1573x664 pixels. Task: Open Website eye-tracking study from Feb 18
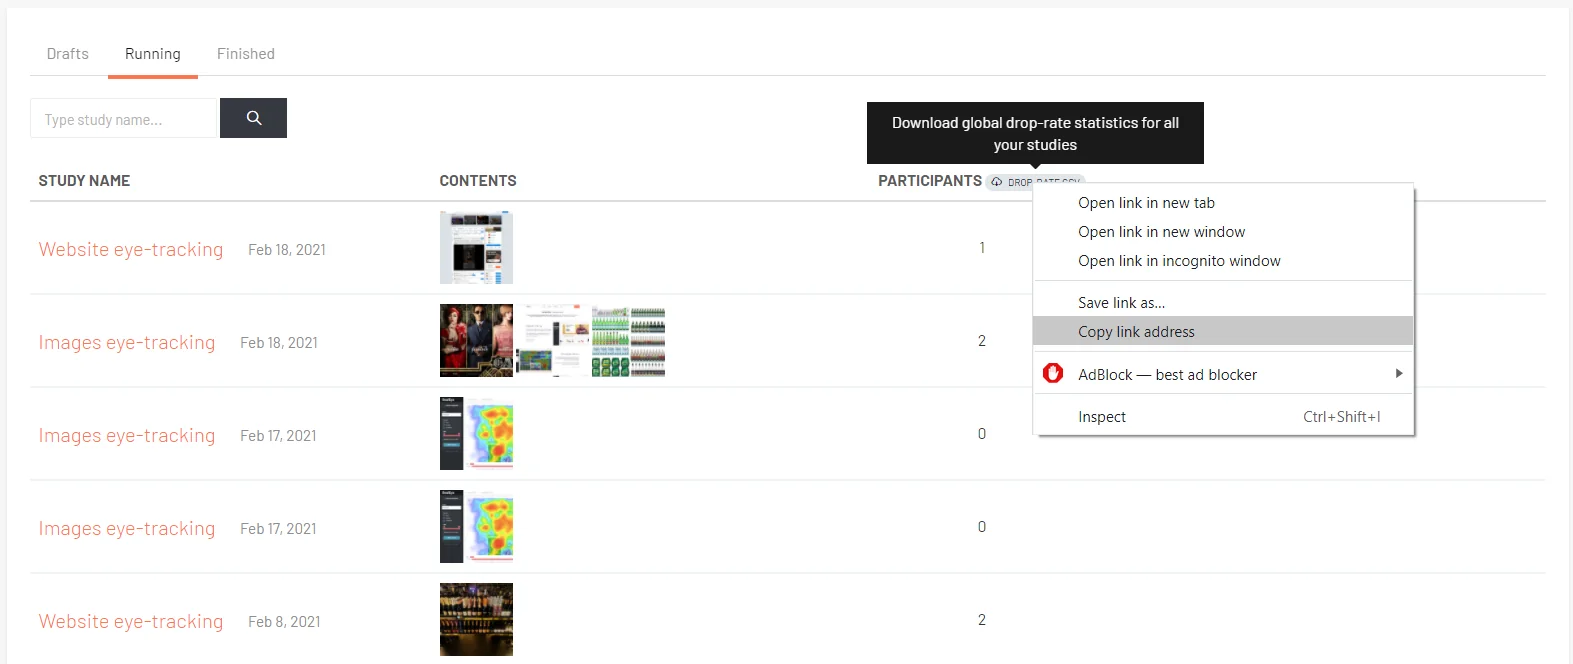tap(131, 249)
